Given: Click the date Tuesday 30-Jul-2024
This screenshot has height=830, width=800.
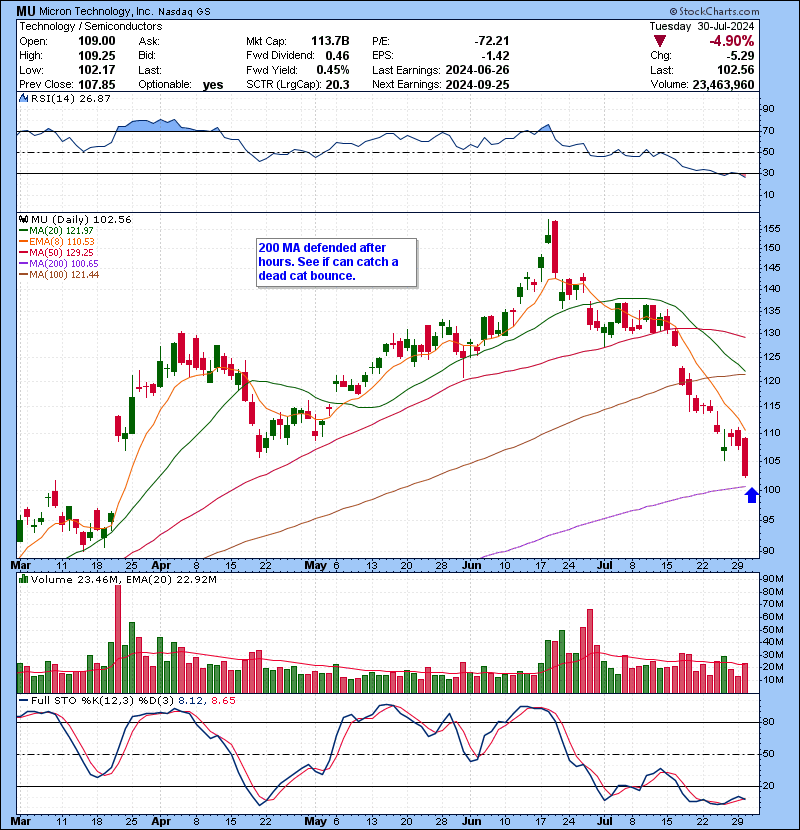Looking at the screenshot, I should tap(702, 26).
